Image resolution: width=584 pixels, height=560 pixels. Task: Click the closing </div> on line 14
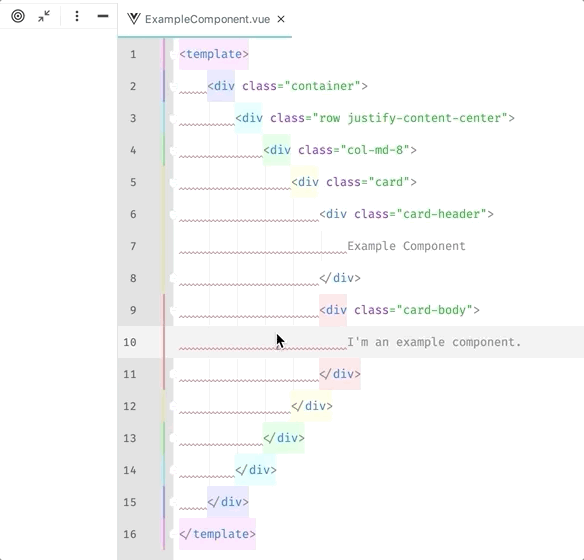pyautogui.click(x=256, y=470)
